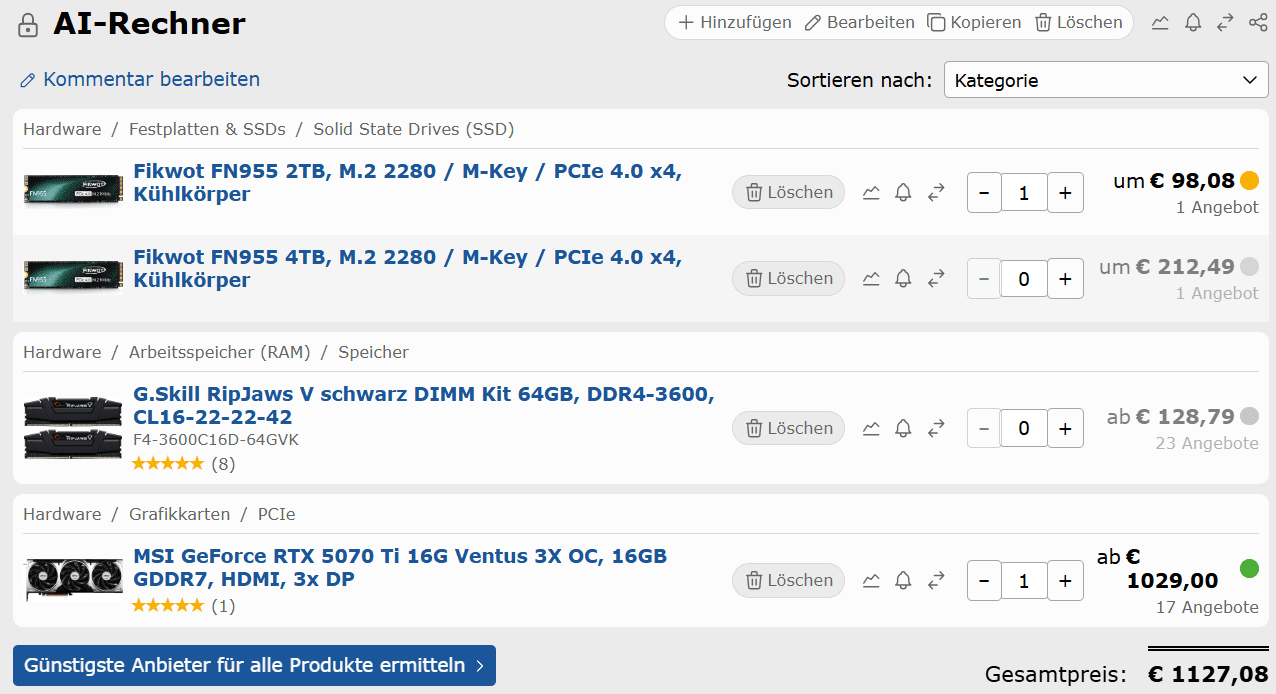Image resolution: width=1276 pixels, height=694 pixels.
Task: Increase quantity of MSI GeForce RTX 5070 Ti
Action: tap(1065, 581)
